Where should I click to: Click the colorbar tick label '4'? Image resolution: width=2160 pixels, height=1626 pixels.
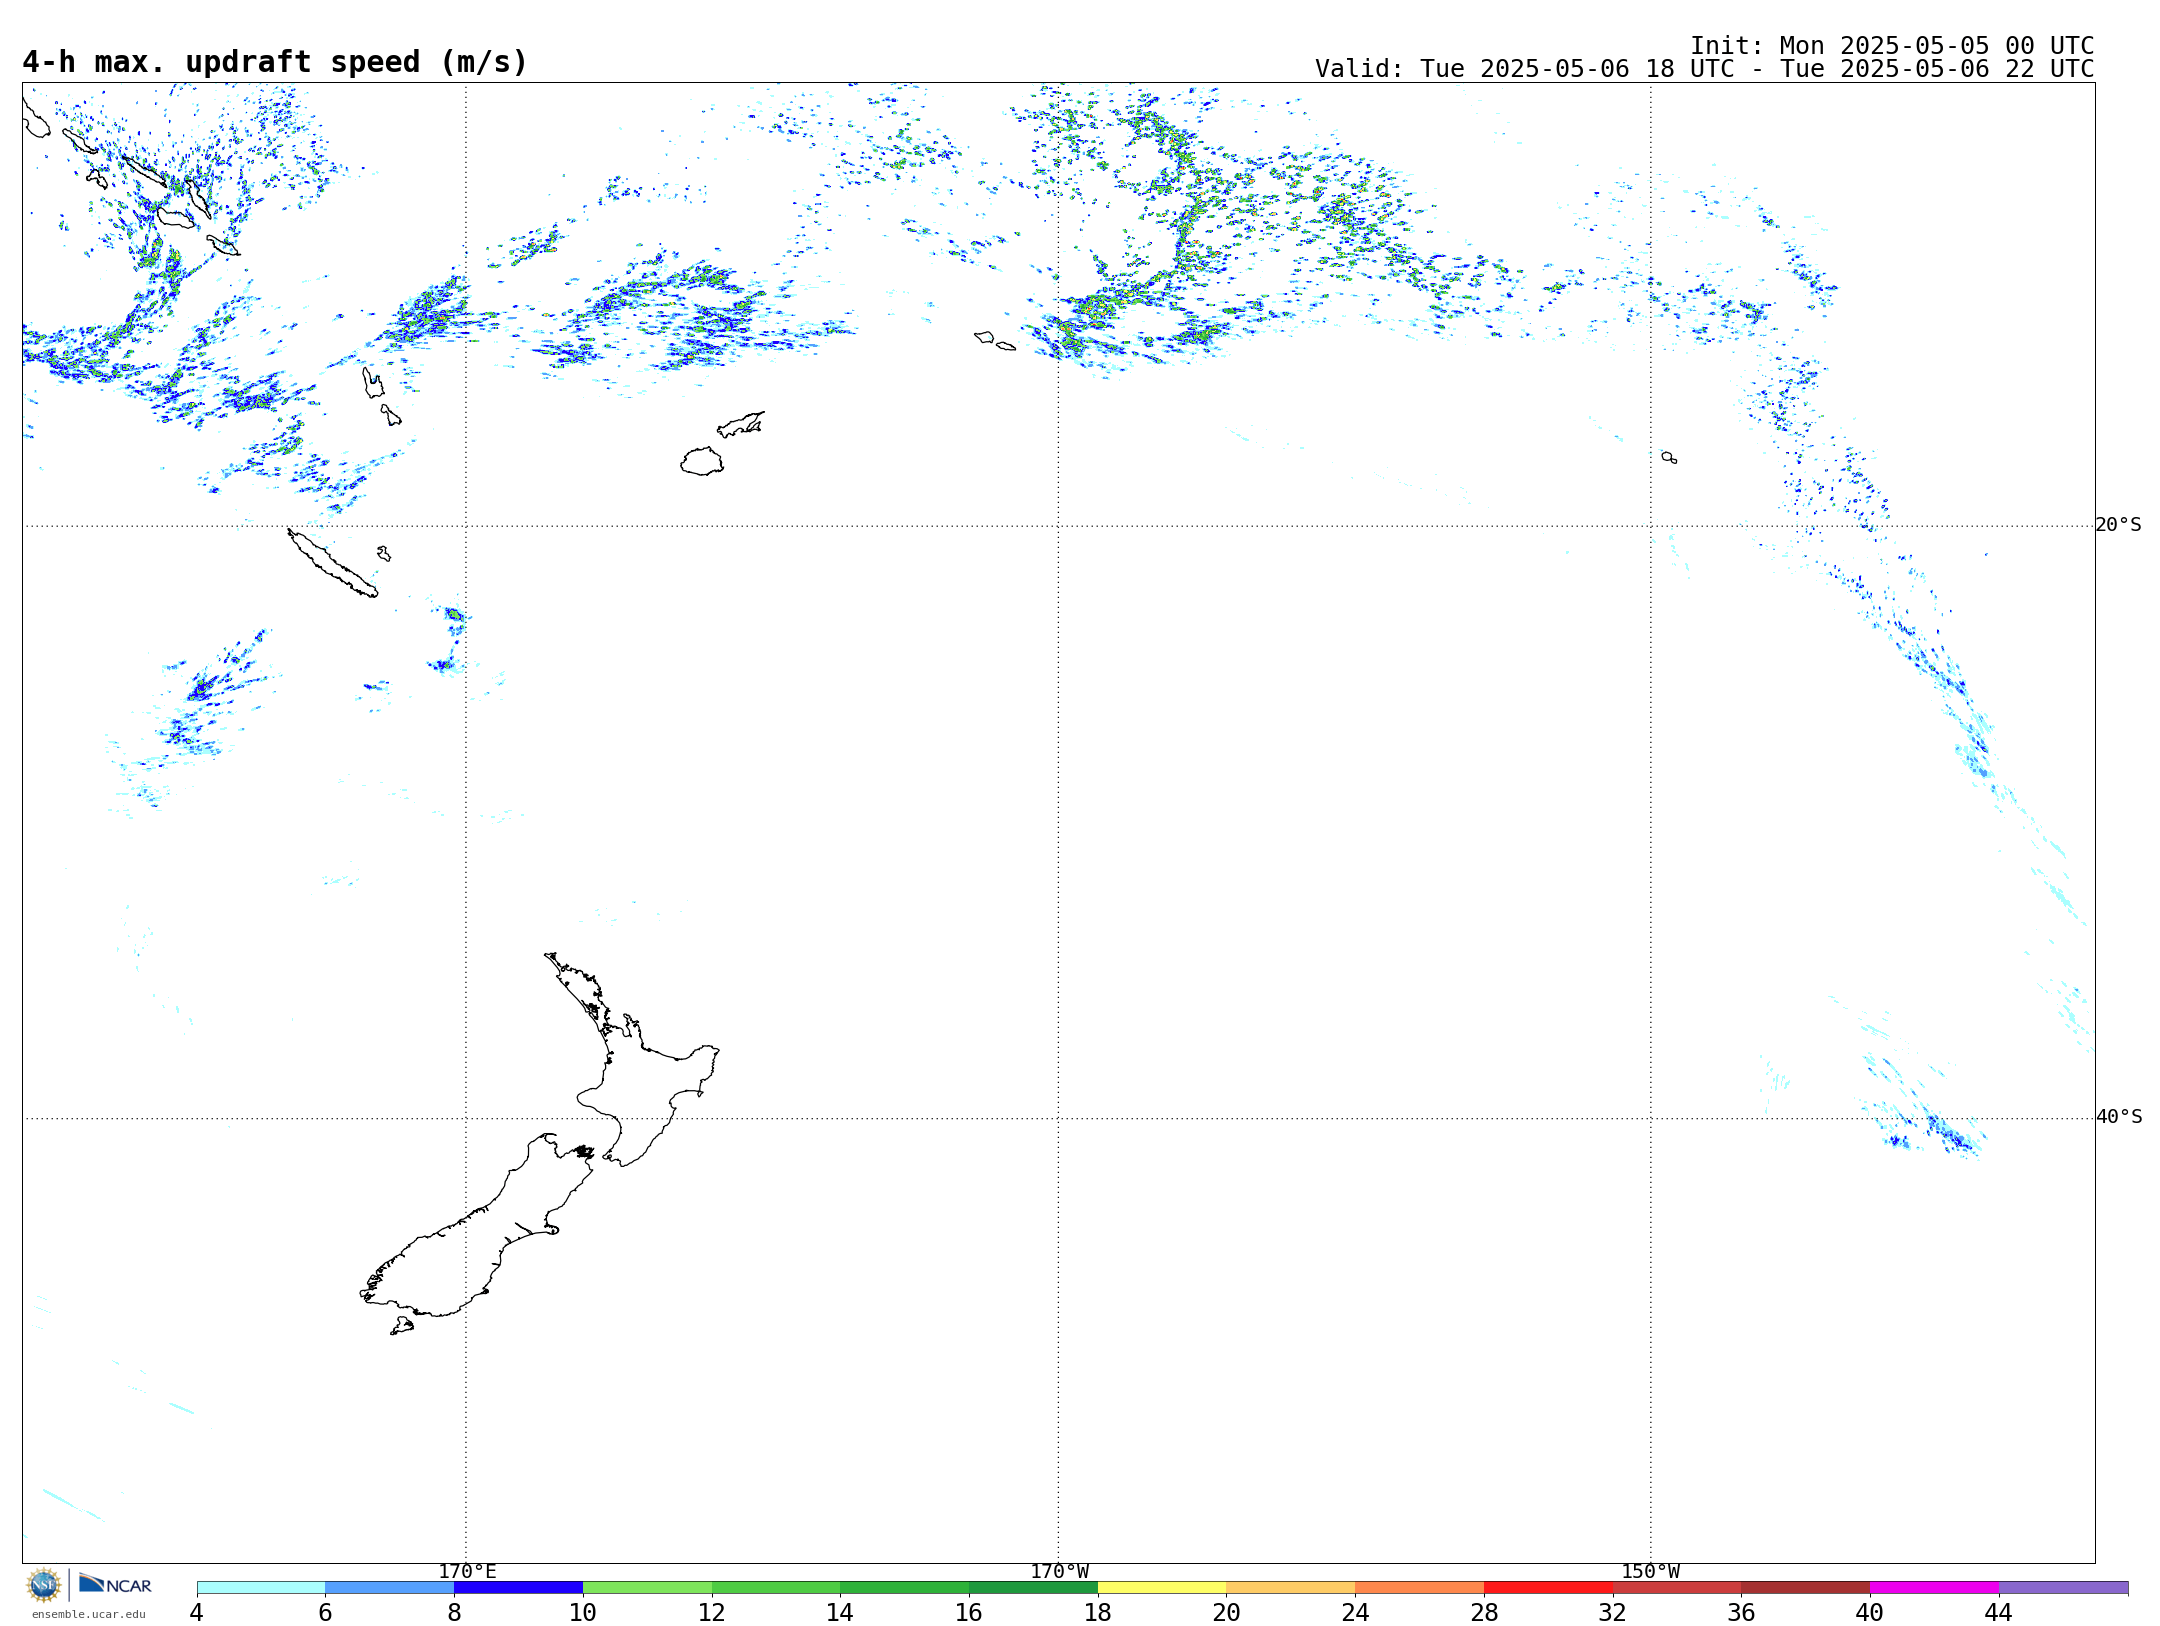pos(197,1612)
